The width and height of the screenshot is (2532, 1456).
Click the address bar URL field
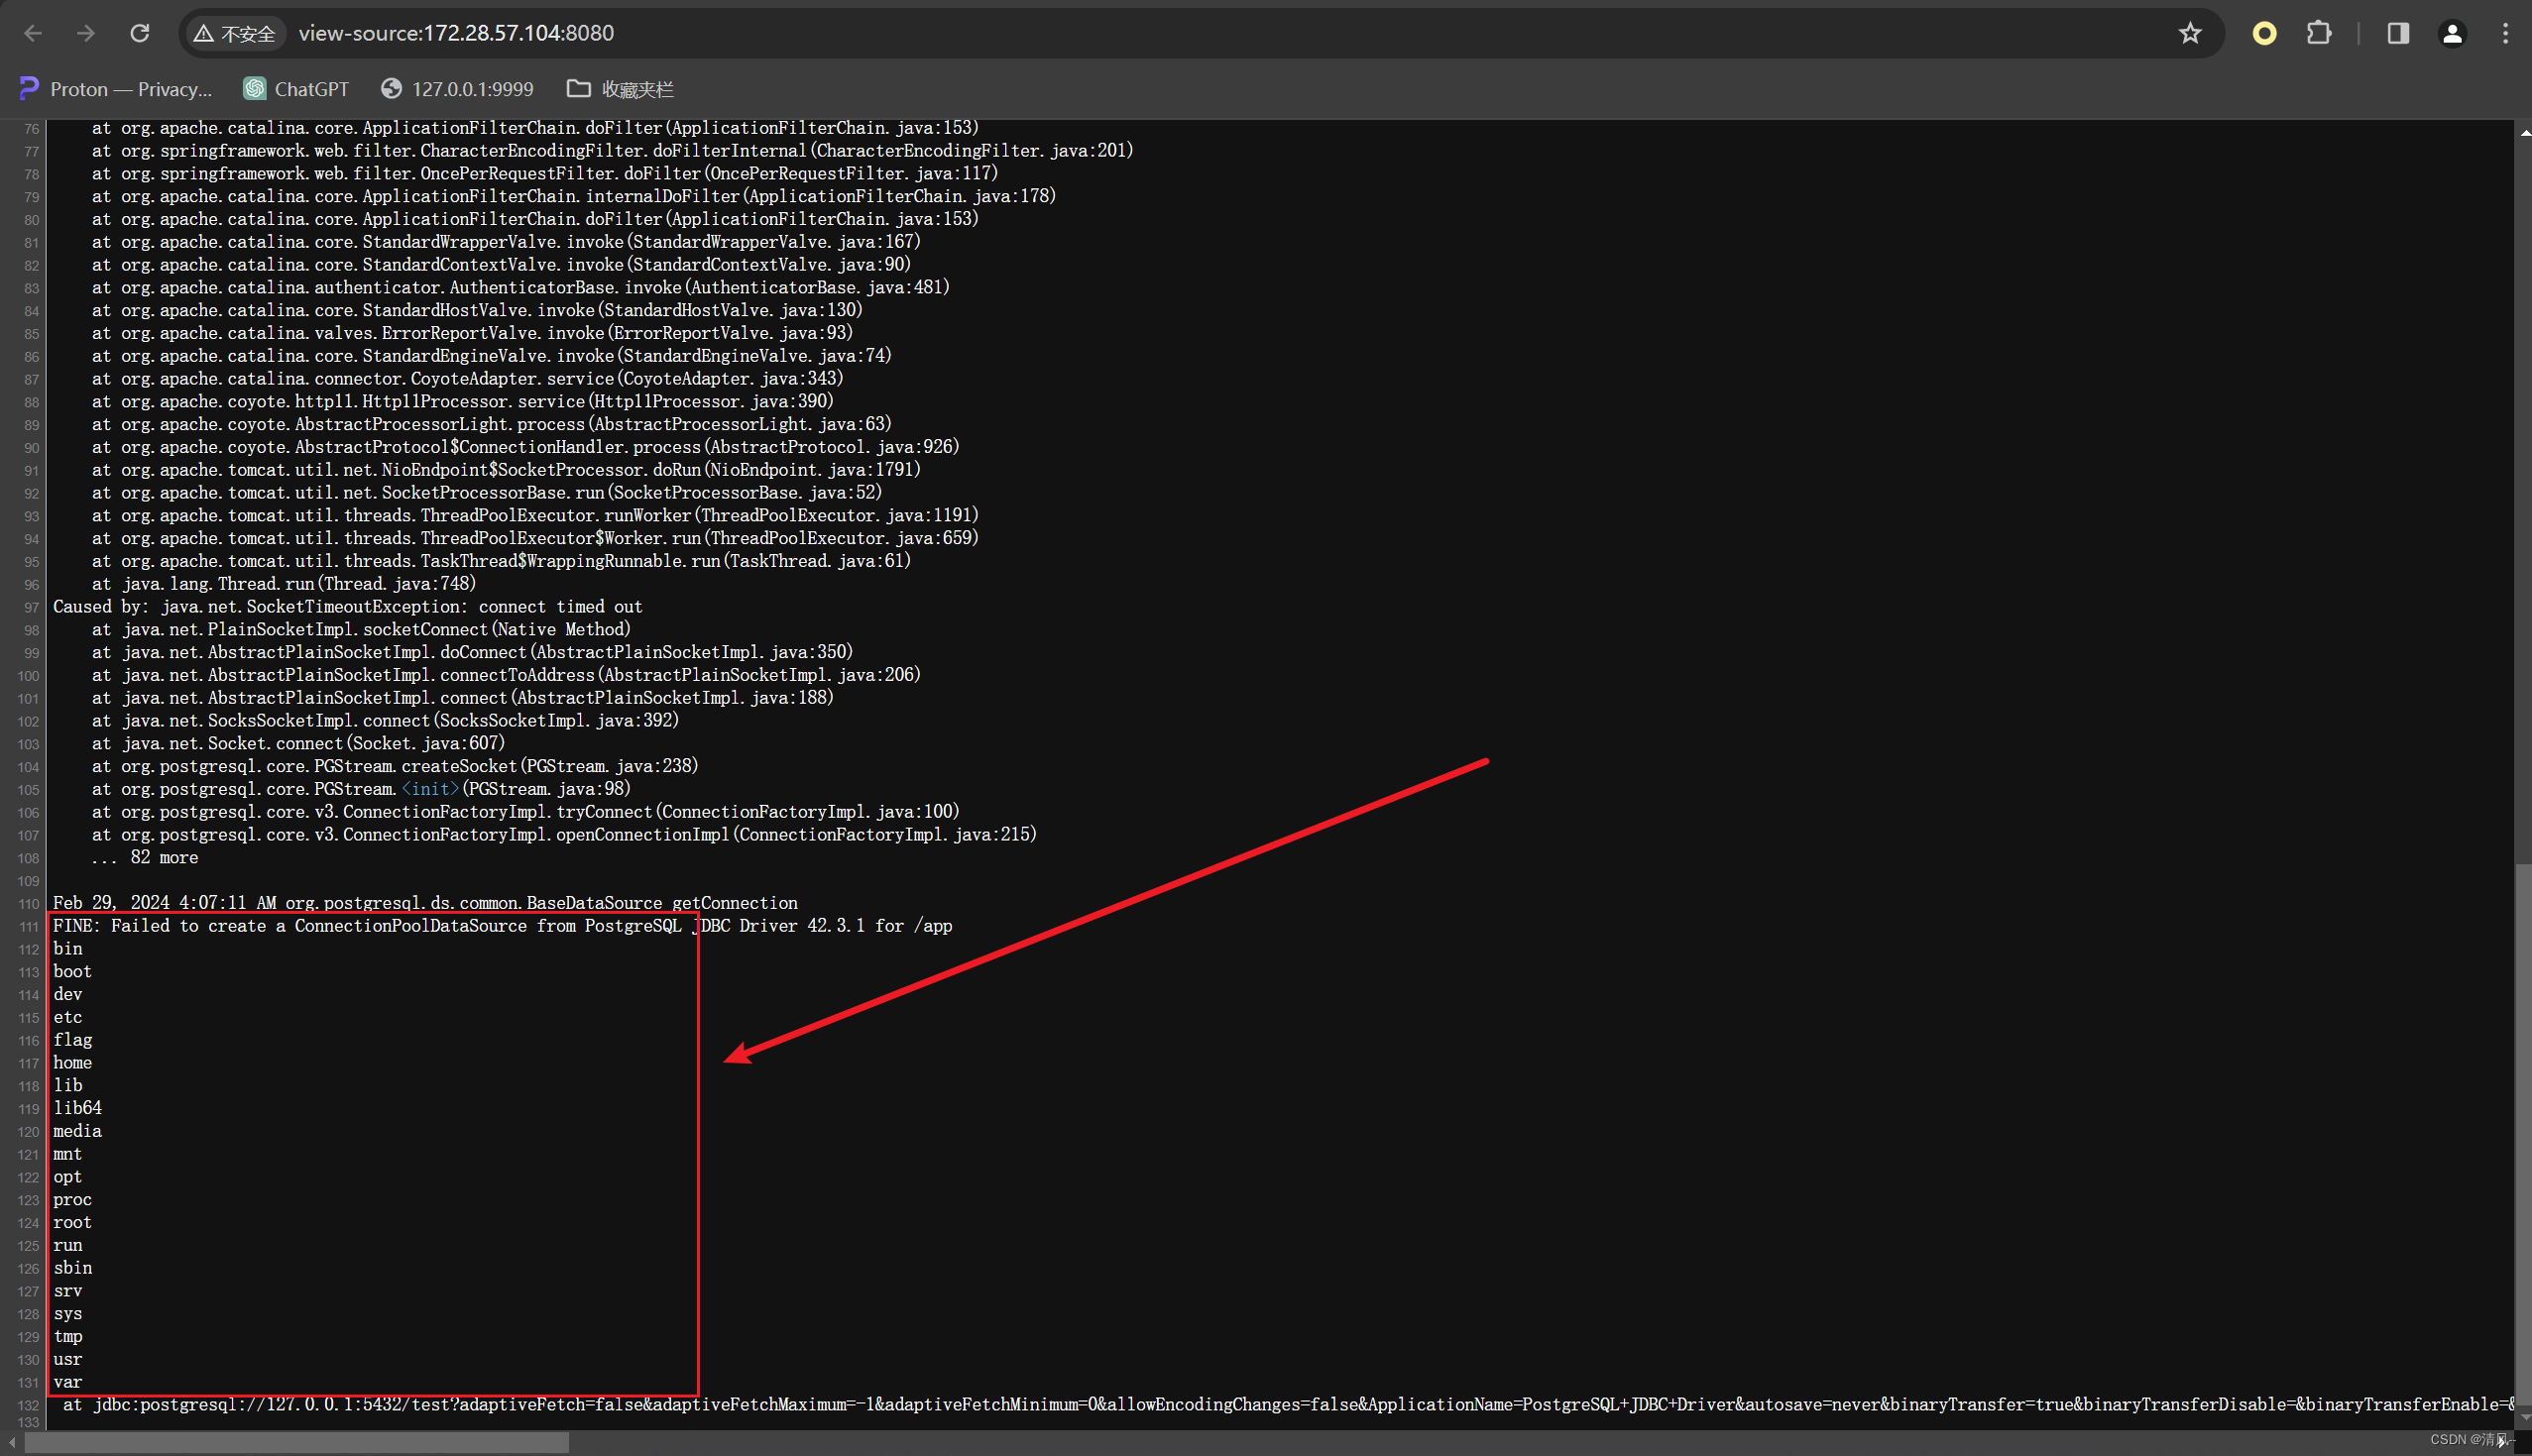1200,33
